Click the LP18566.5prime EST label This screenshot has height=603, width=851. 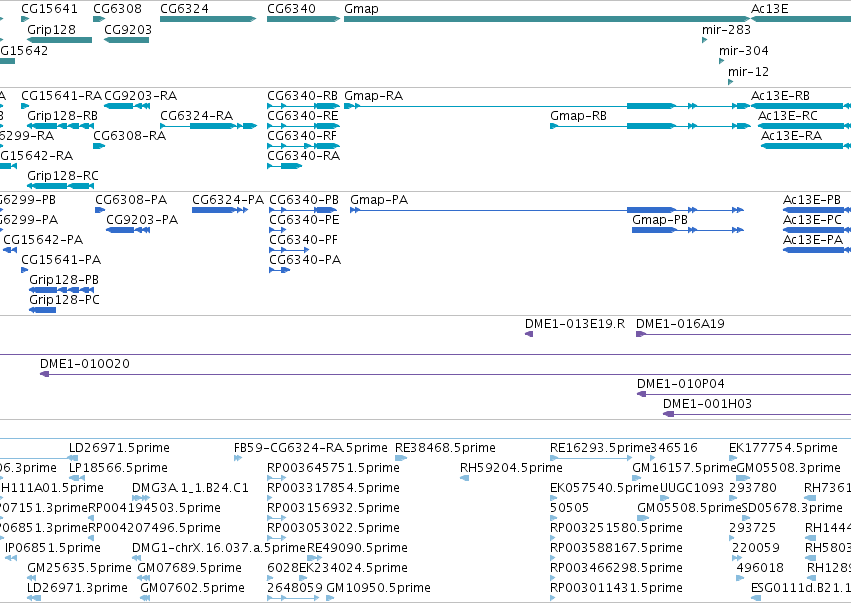tap(118, 468)
